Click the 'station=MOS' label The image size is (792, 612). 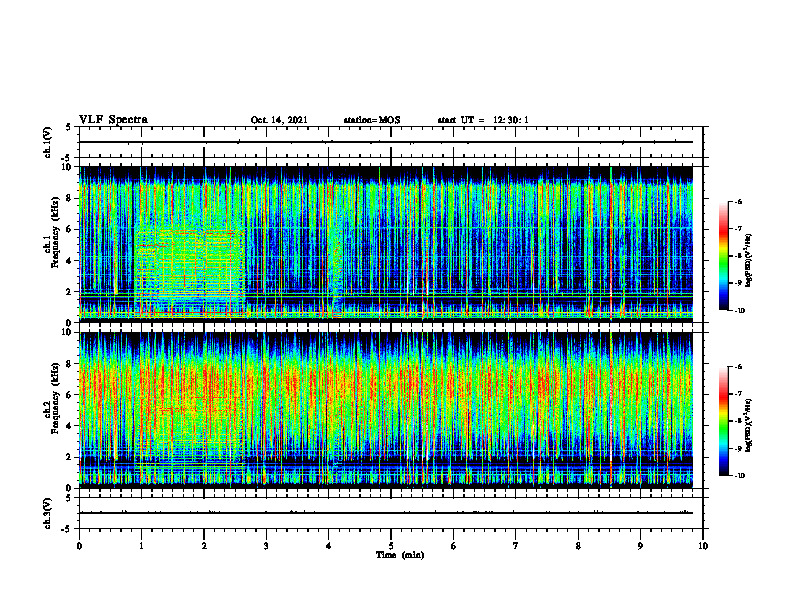tap(372, 120)
